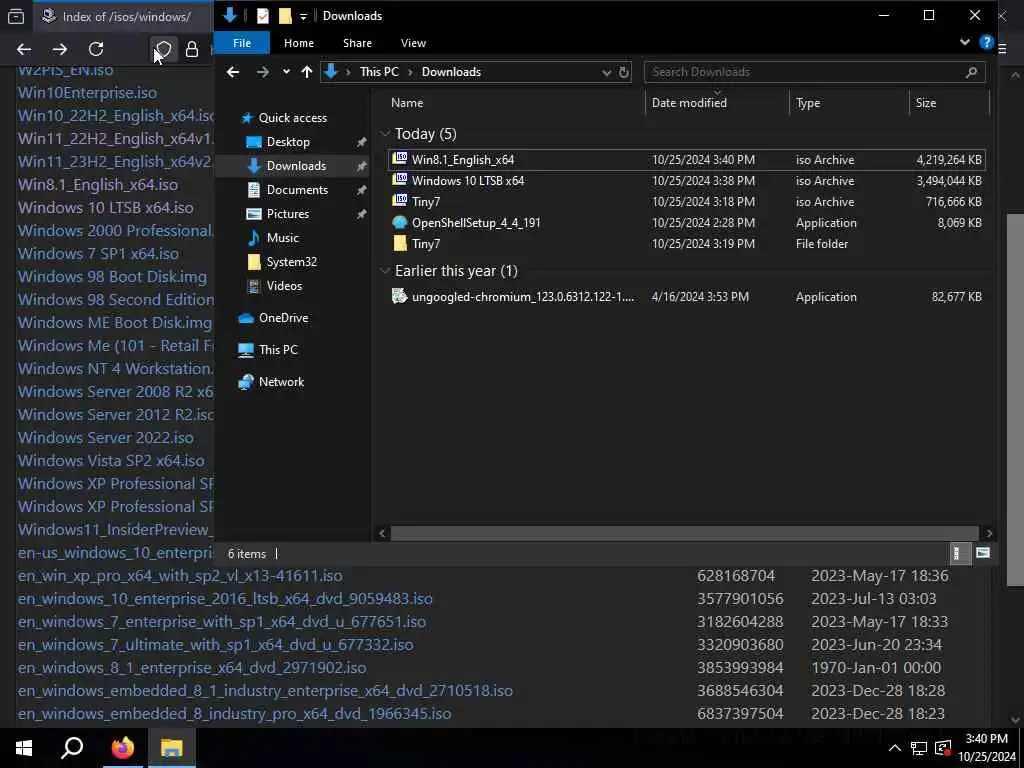This screenshot has width=1024, height=768.
Task: Open the Share ribbon tab
Action: [x=357, y=43]
